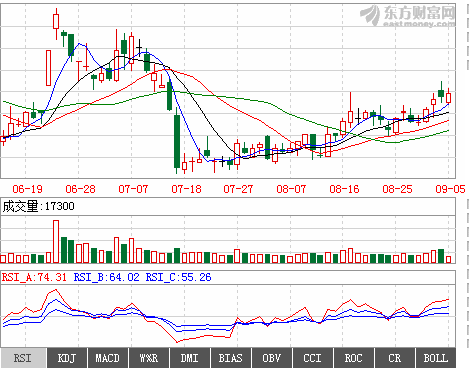Switch to the KDJ indicator tab
The width and height of the screenshot is (469, 375).
click(67, 358)
